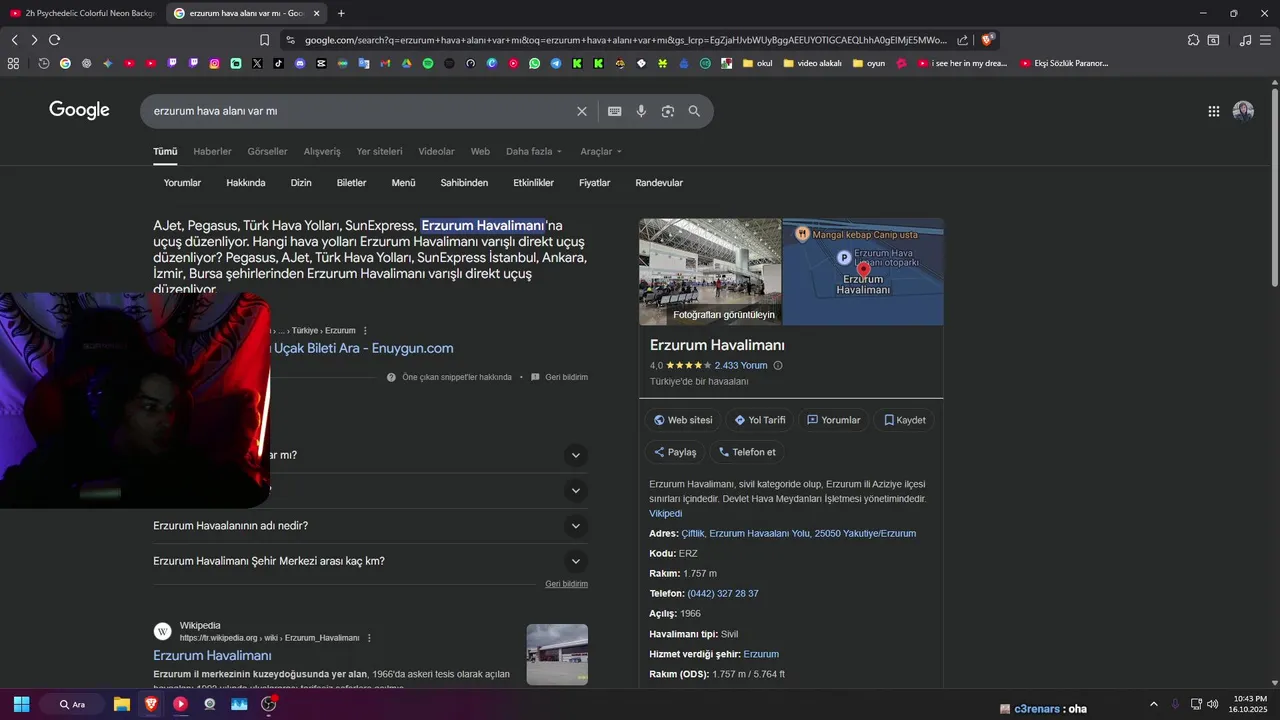This screenshot has width=1280, height=720.
Task: Open the info icon beside 2.433 Yorum
Action: [x=778, y=366]
